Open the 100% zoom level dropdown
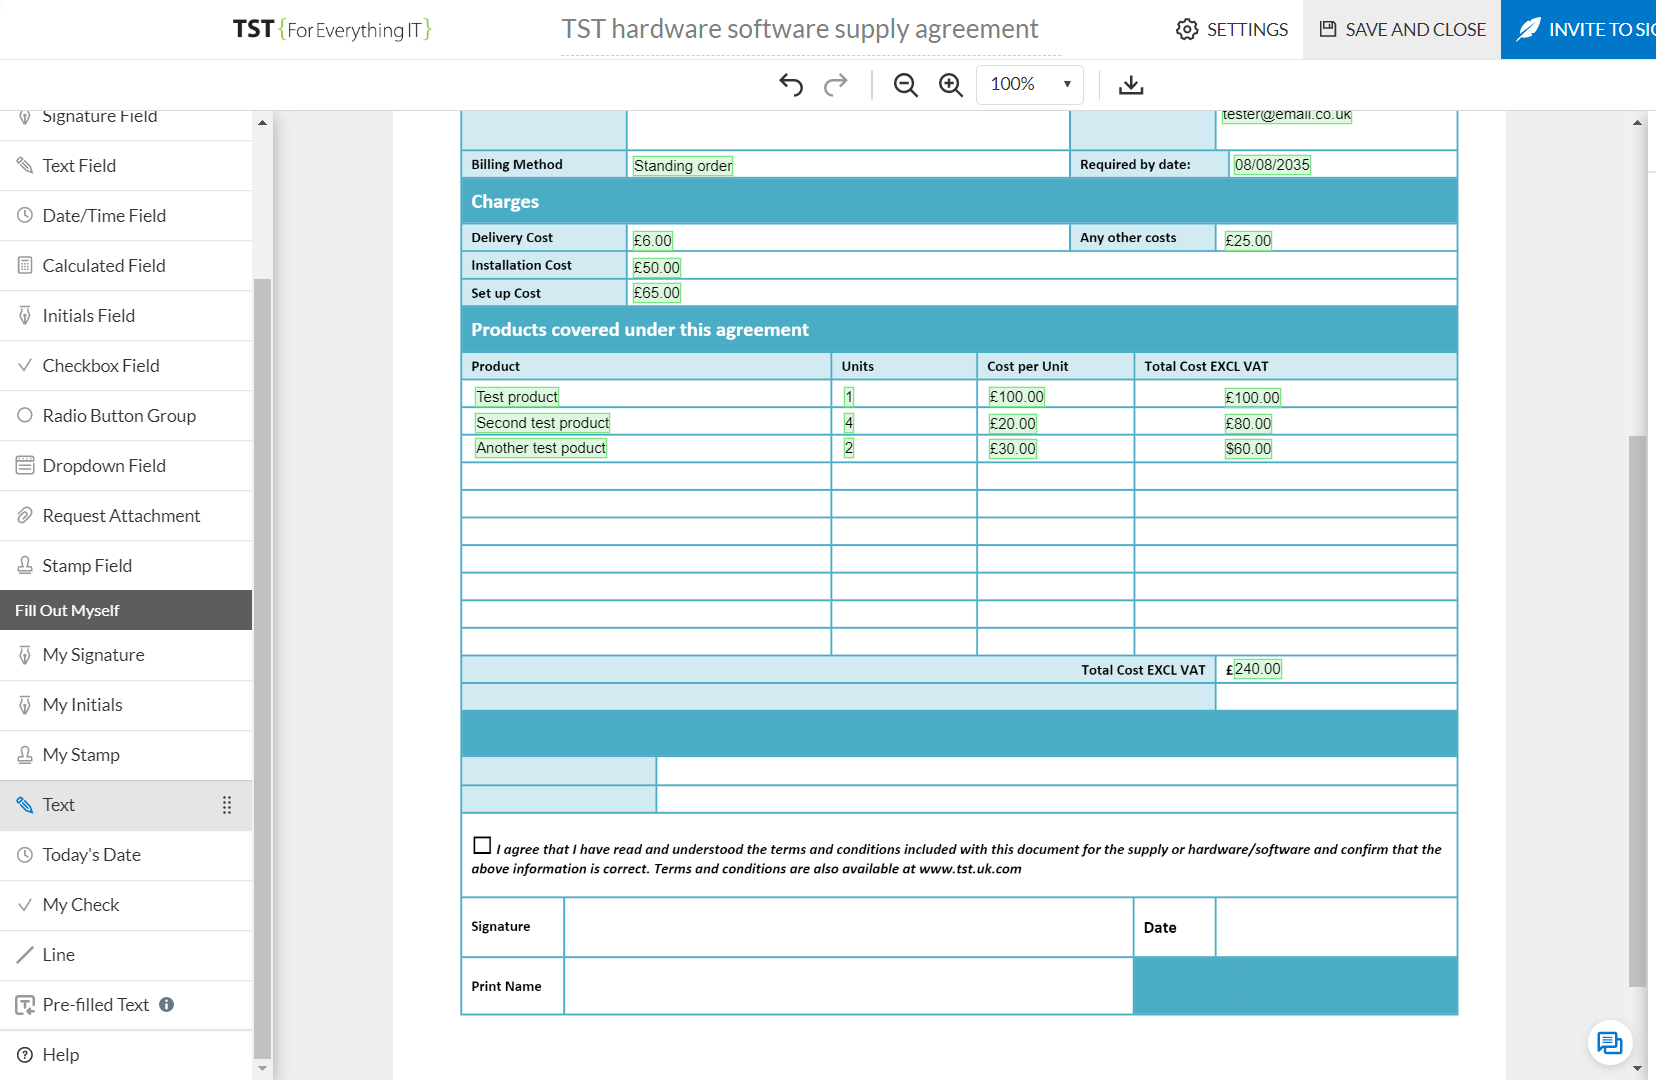This screenshot has width=1656, height=1080. (1030, 85)
